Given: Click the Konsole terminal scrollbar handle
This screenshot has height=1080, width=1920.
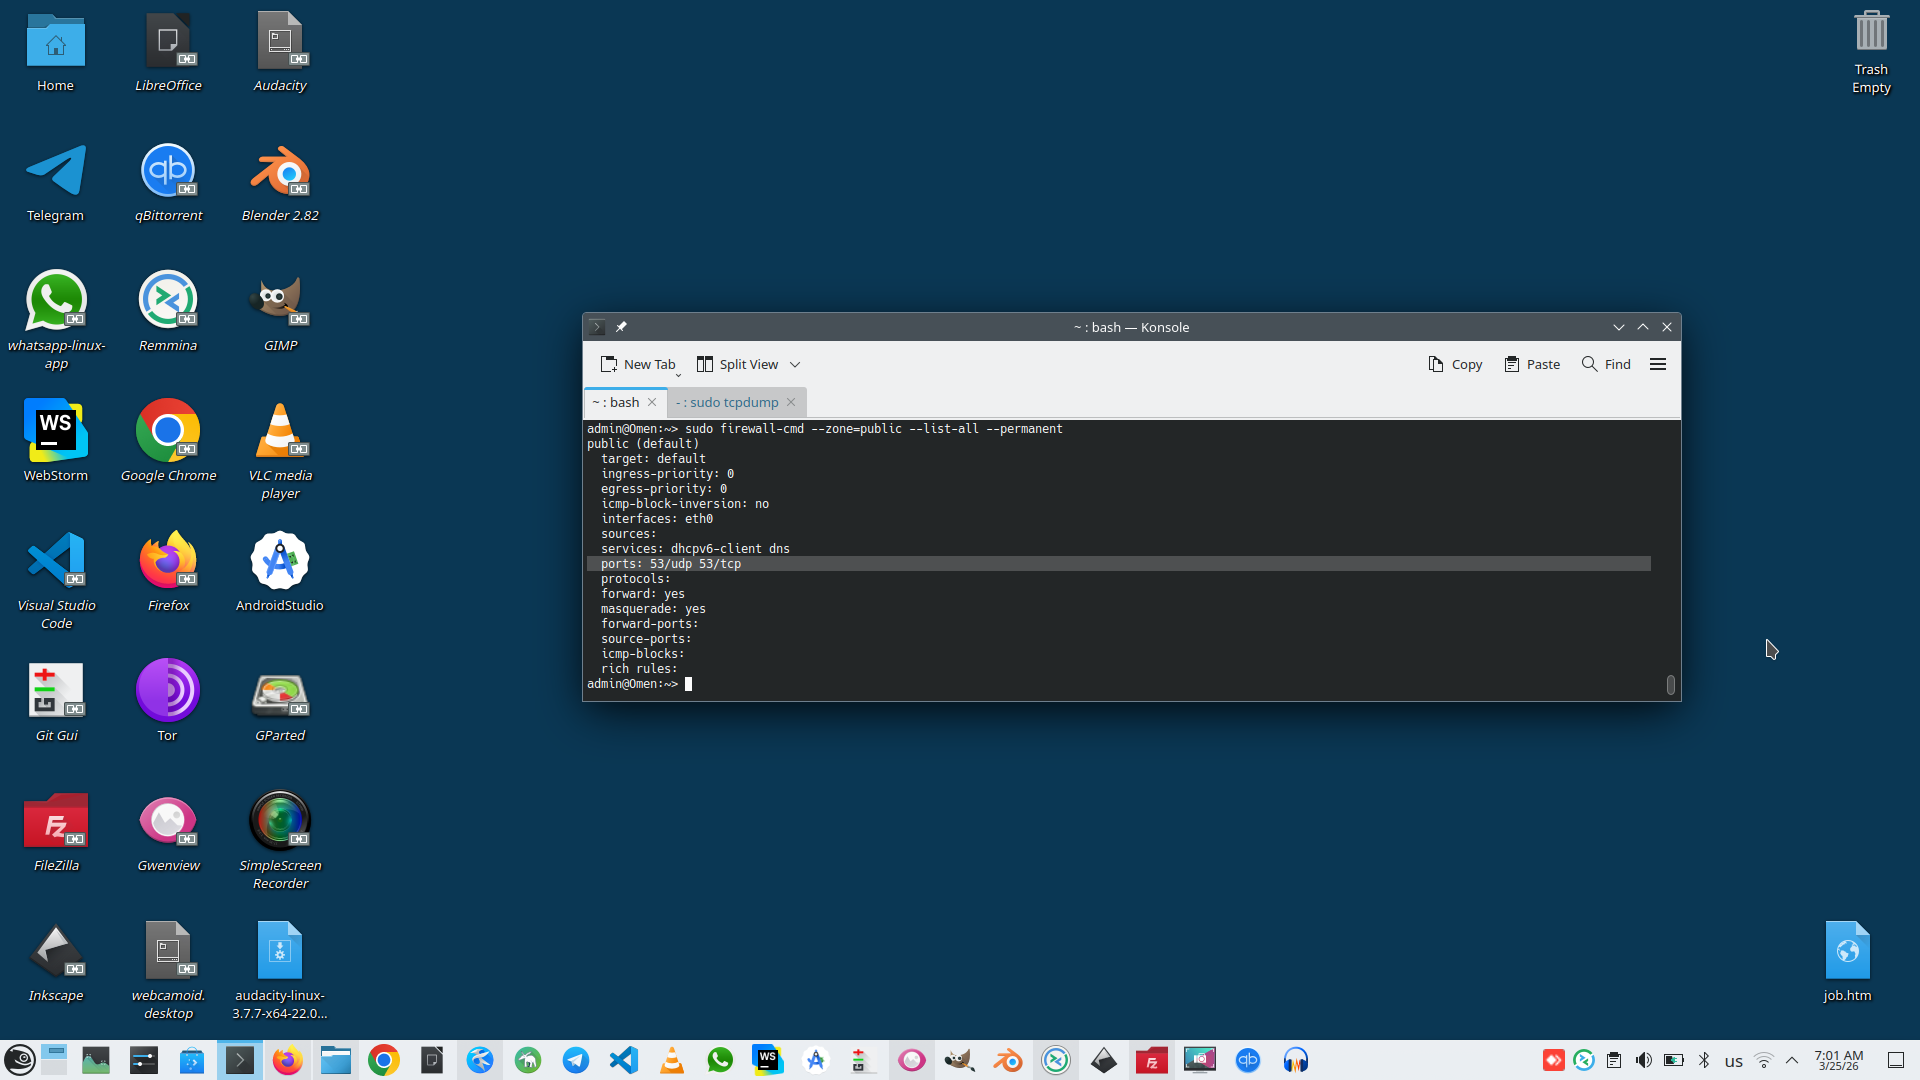Looking at the screenshot, I should click(1670, 685).
